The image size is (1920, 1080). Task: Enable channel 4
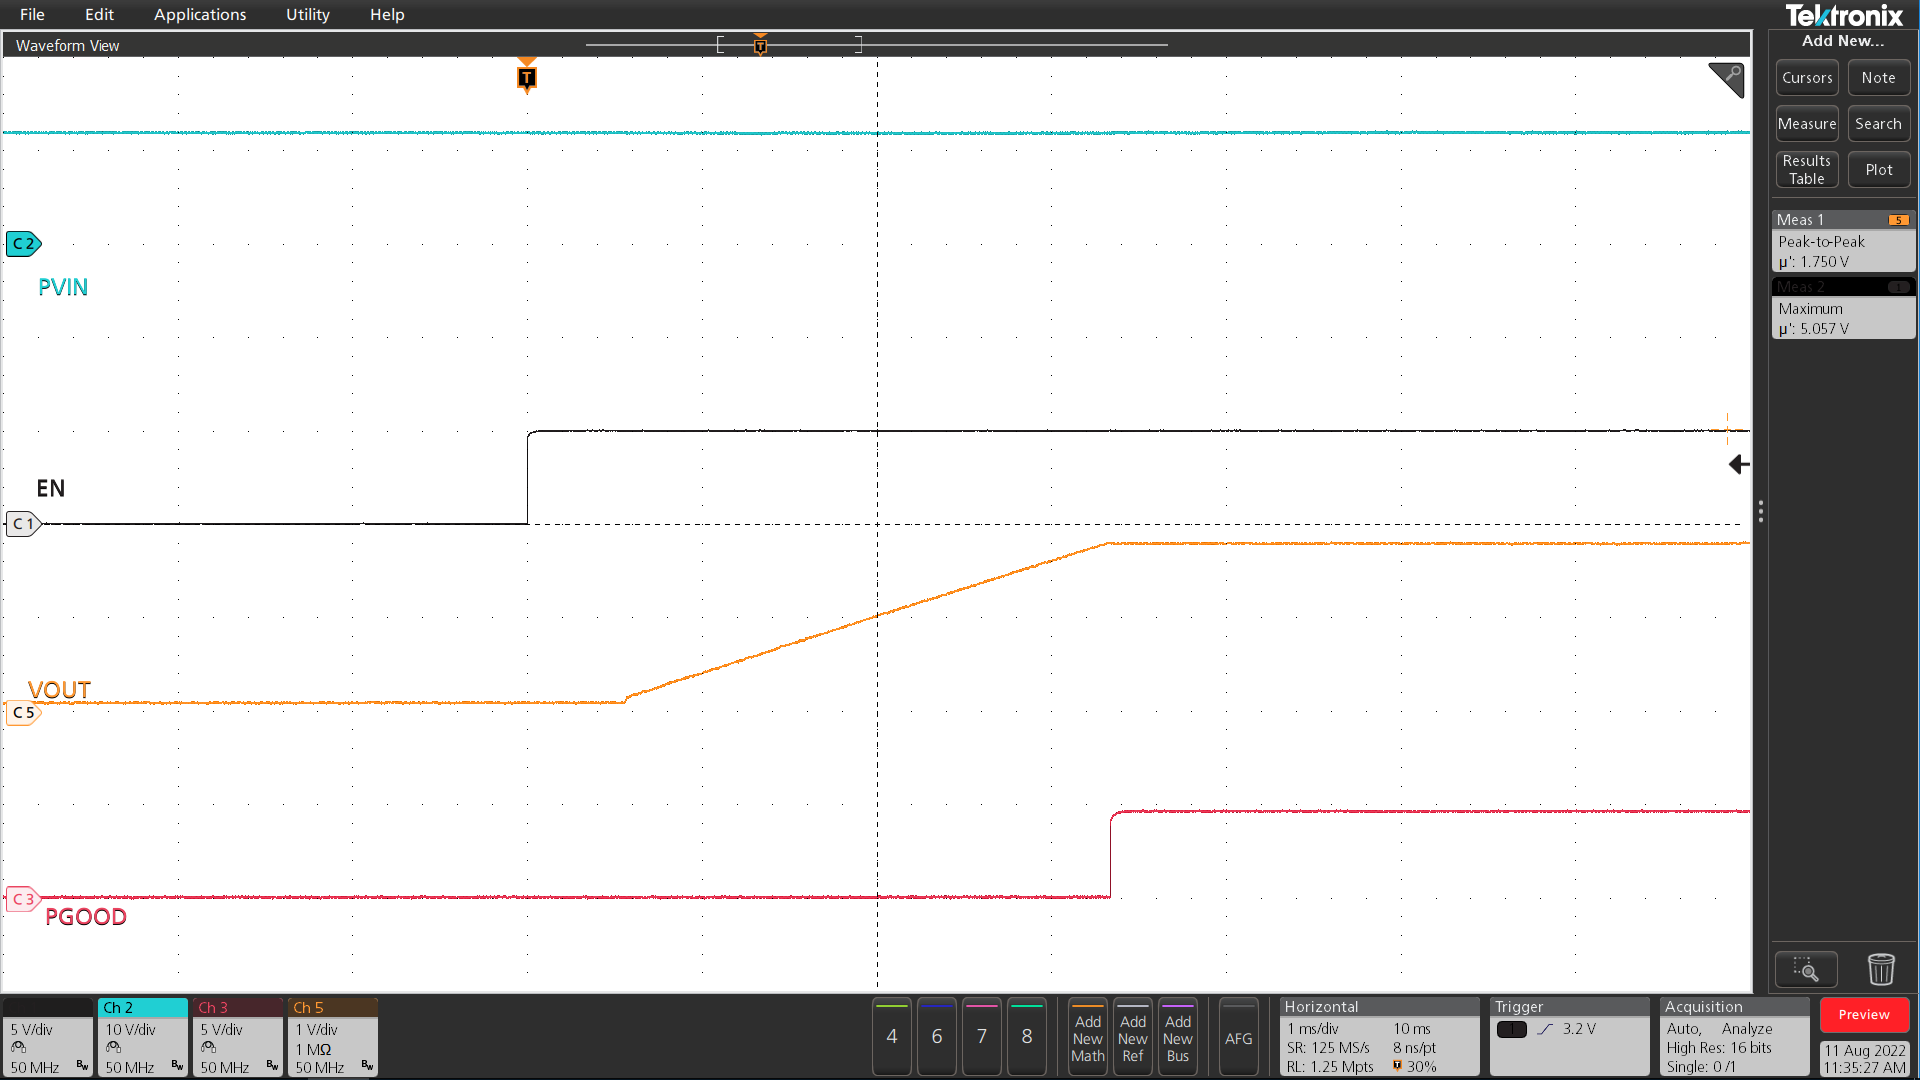coord(891,1037)
